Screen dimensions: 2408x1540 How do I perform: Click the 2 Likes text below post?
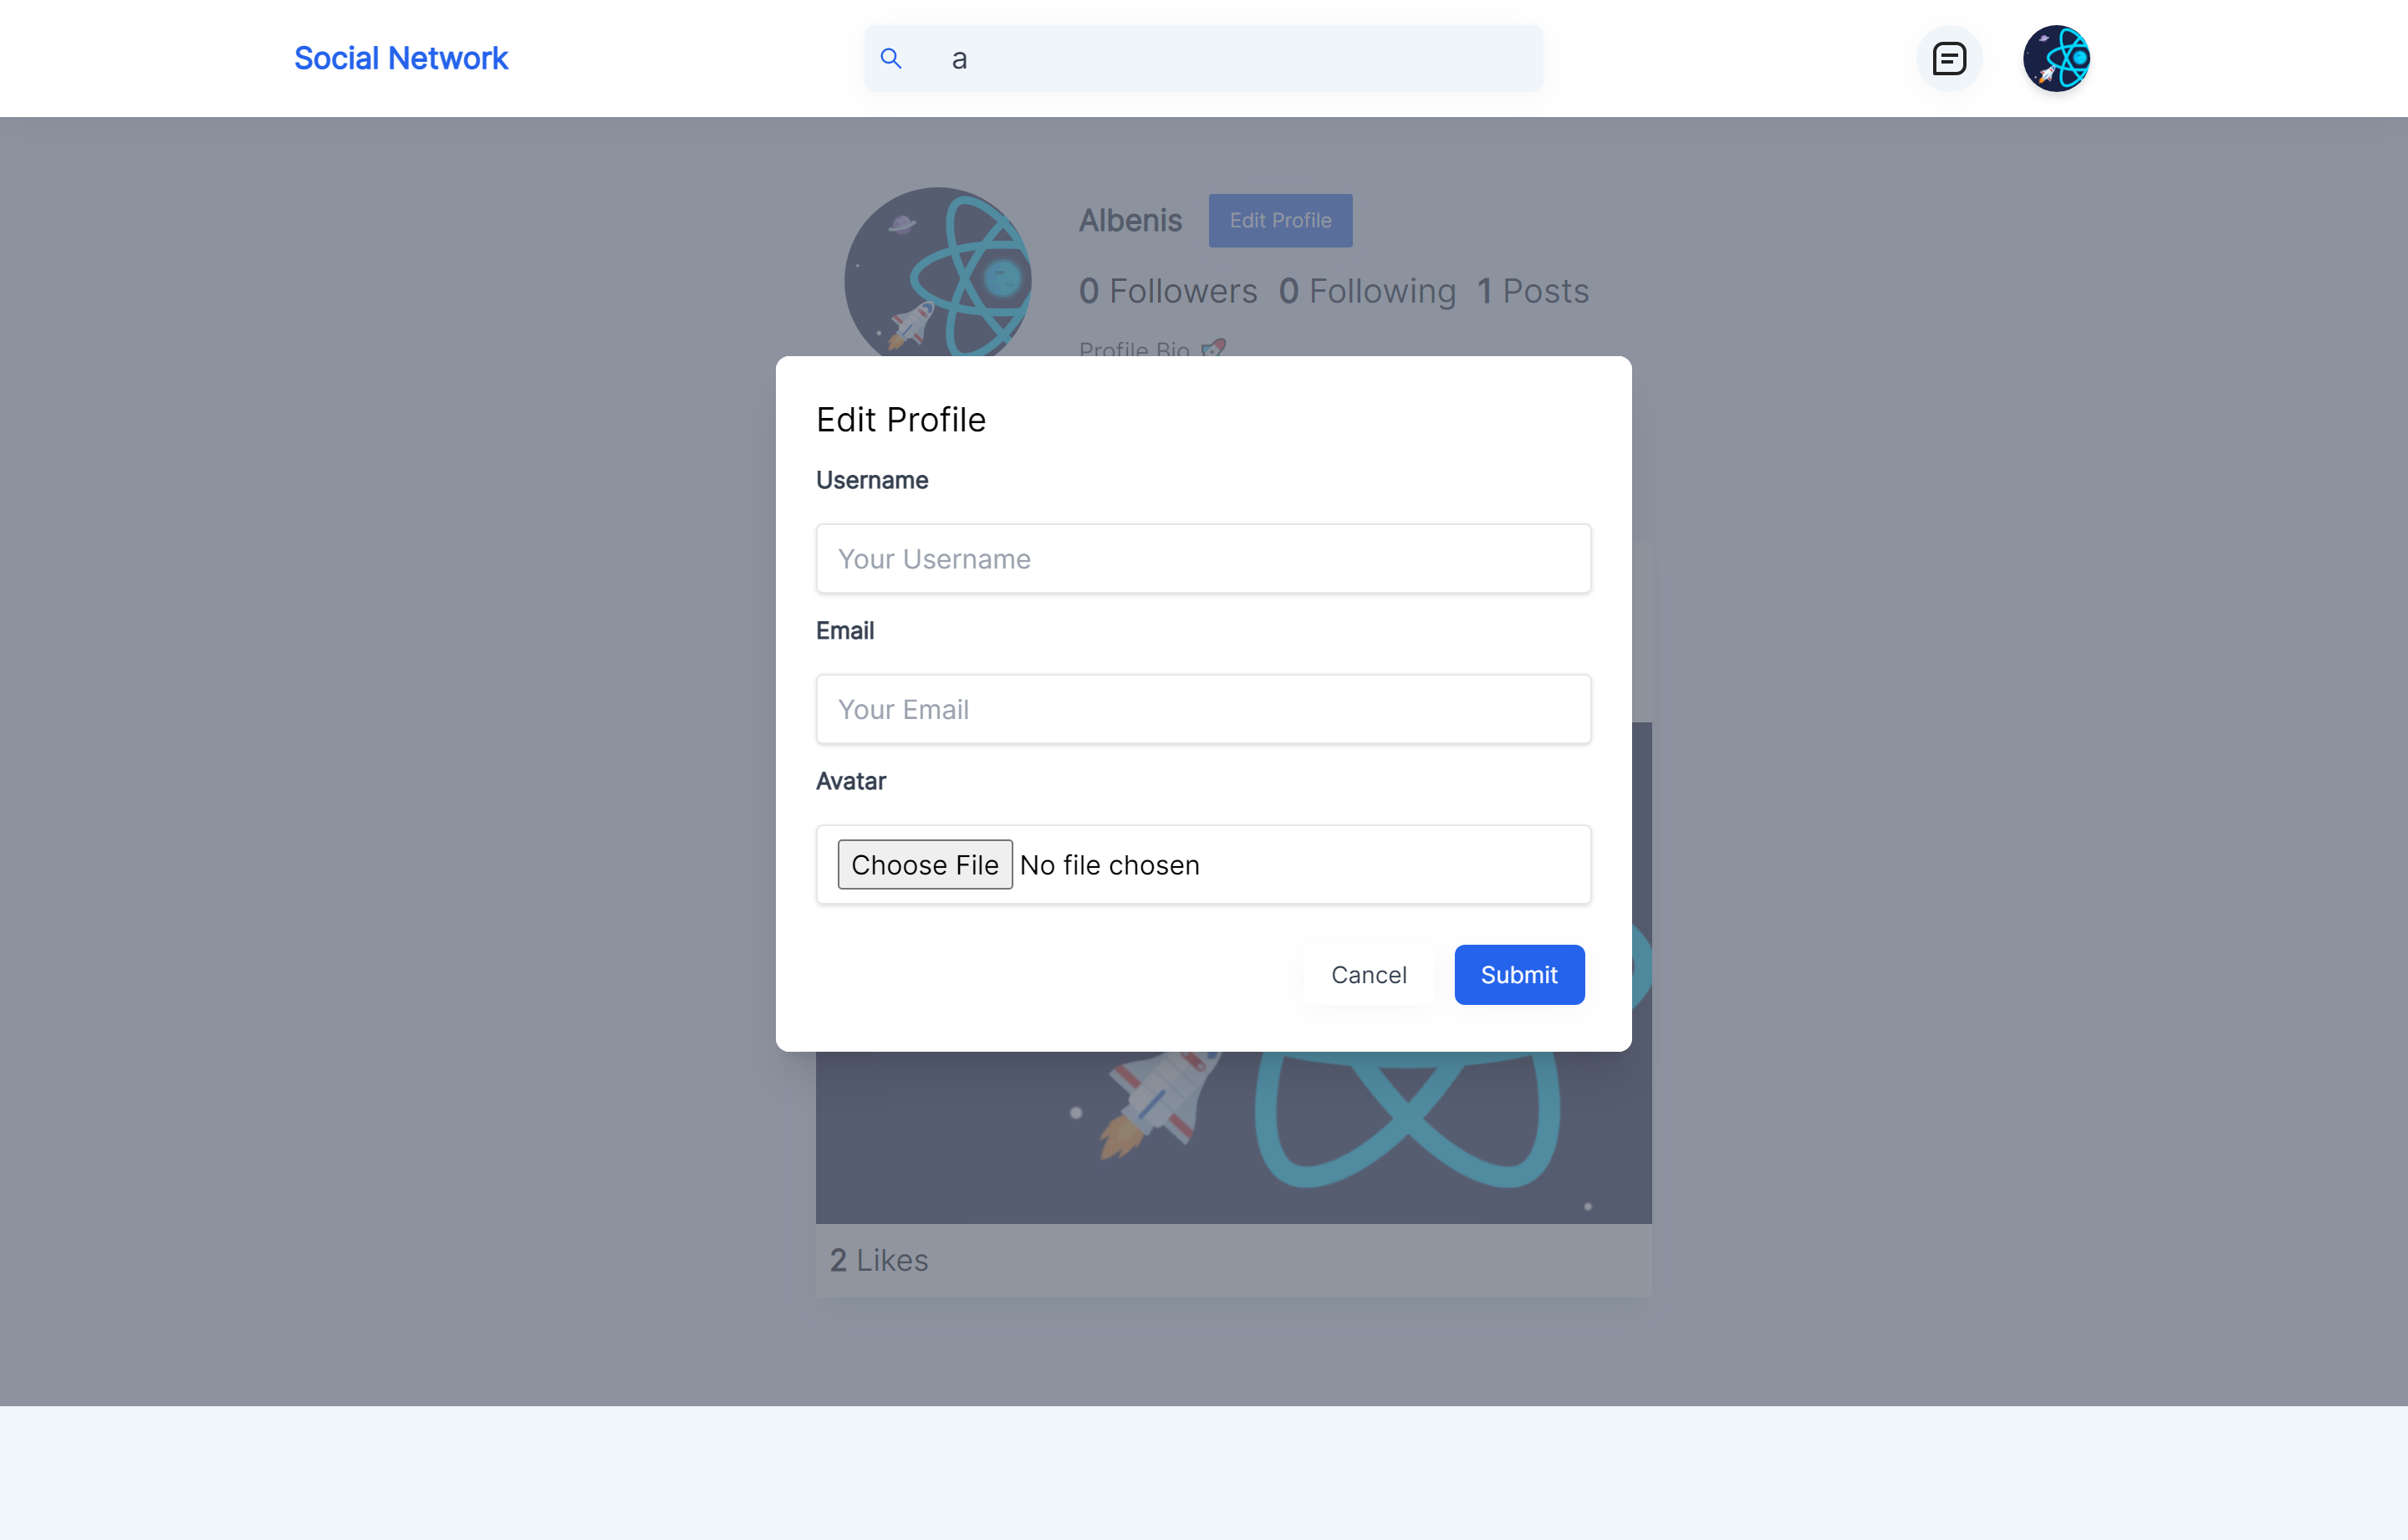click(878, 1259)
